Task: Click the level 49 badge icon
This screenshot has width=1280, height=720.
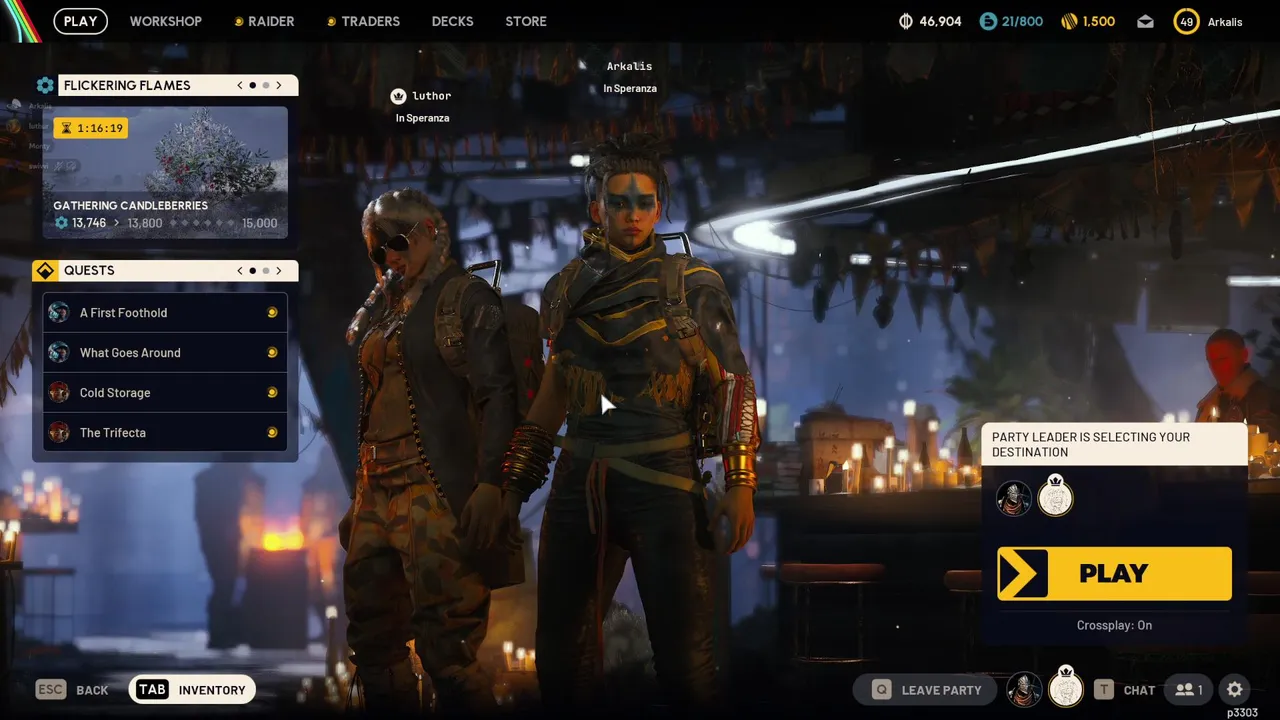Action: tap(1187, 21)
